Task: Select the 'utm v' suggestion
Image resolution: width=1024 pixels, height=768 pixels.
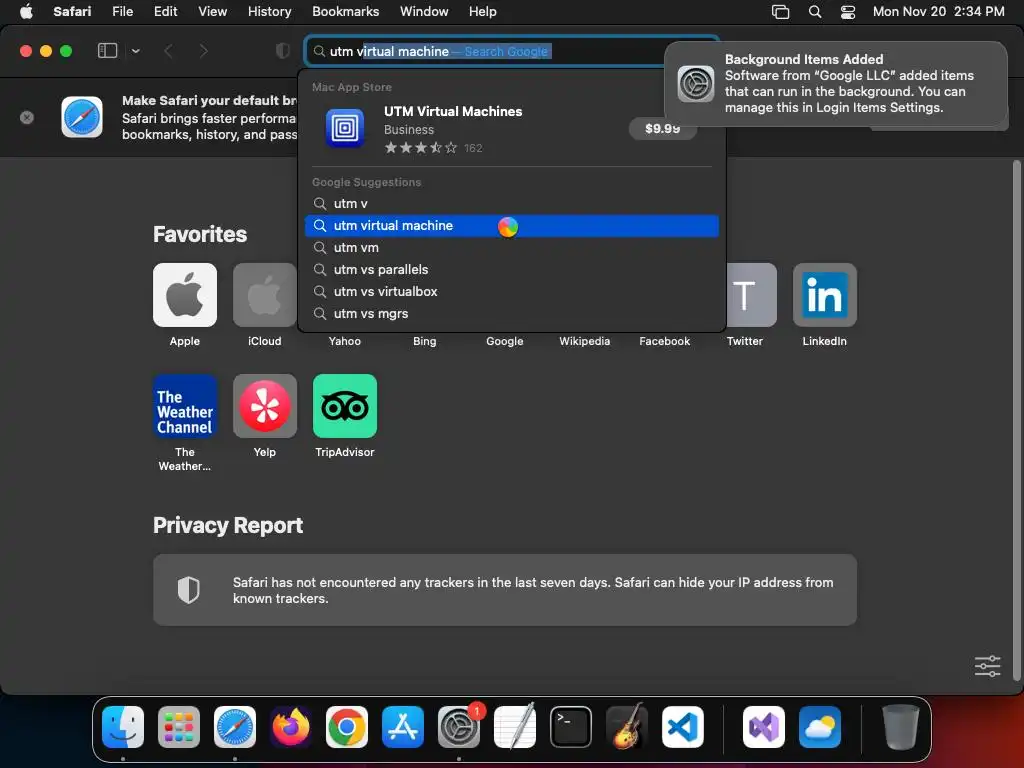Action: coord(512,204)
